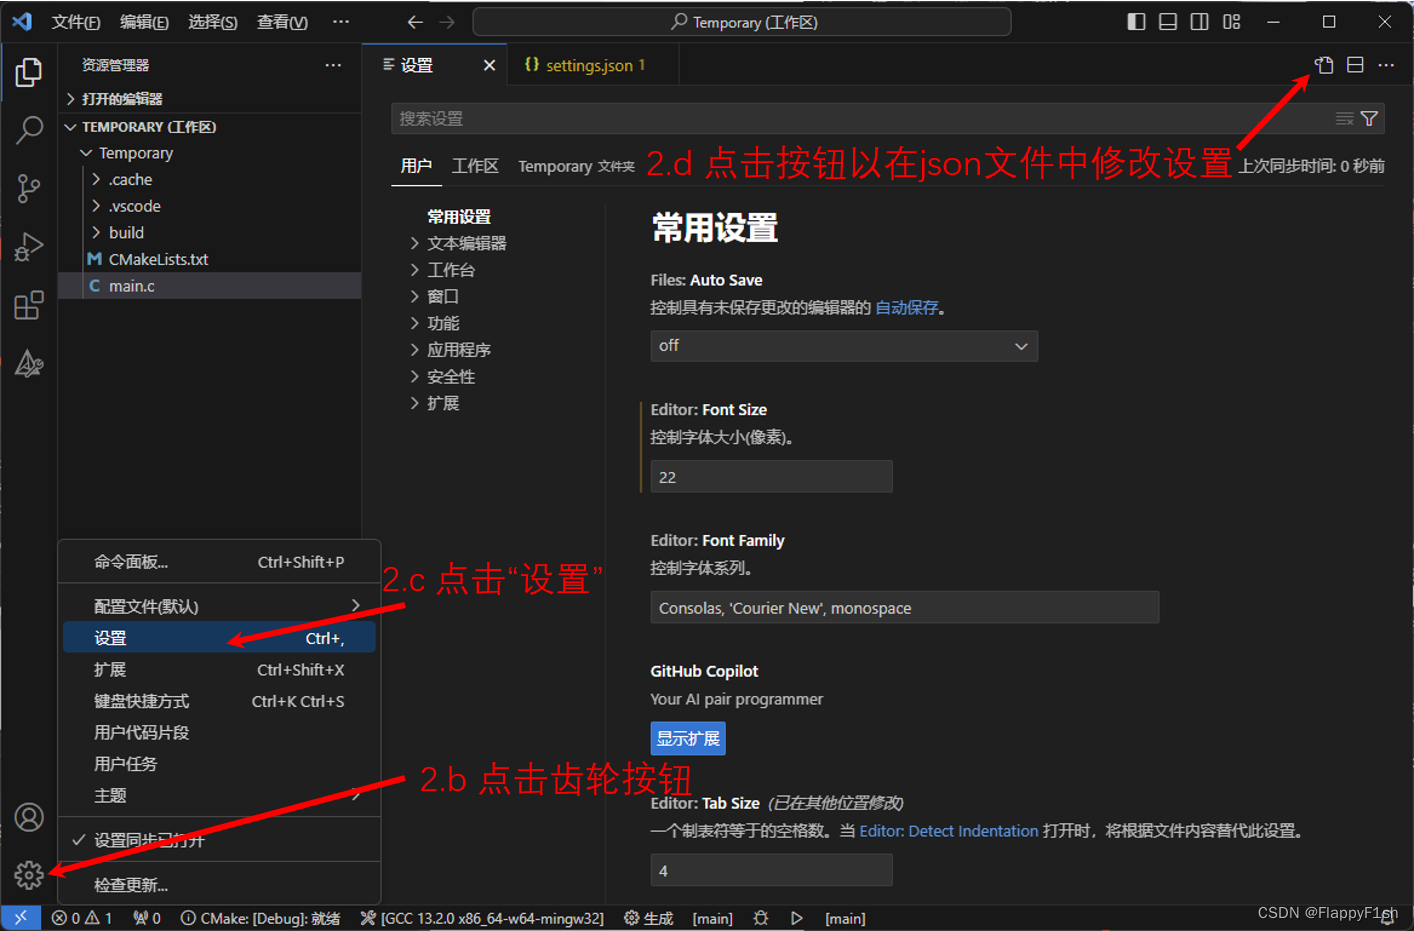Close the 设置 editor tab
The width and height of the screenshot is (1414, 931).
(489, 65)
